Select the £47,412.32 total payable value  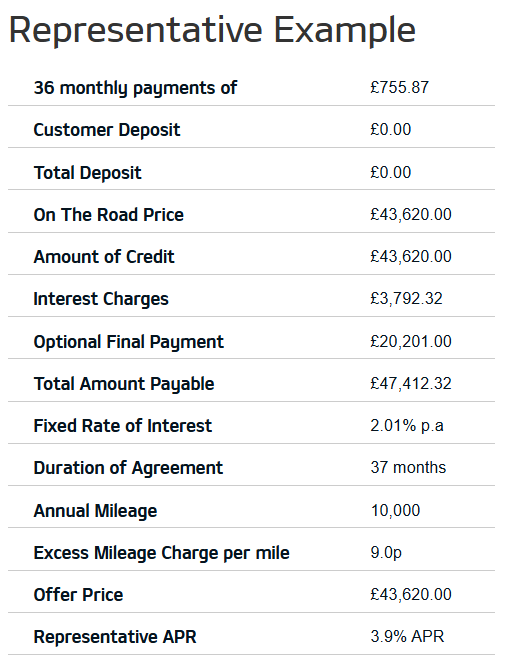tap(411, 384)
